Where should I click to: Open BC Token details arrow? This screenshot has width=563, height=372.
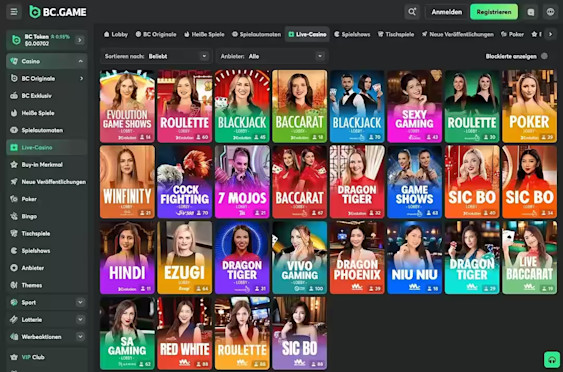click(80, 40)
